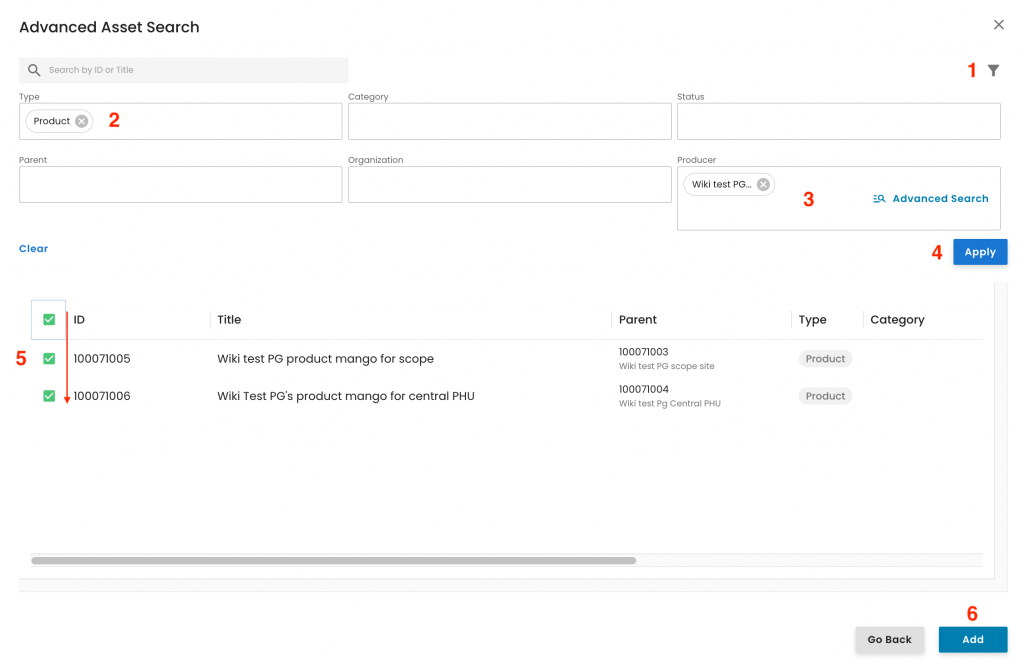Toggle the select-all header checkbox
Screen dimensions: 1024x669
click(x=49, y=320)
